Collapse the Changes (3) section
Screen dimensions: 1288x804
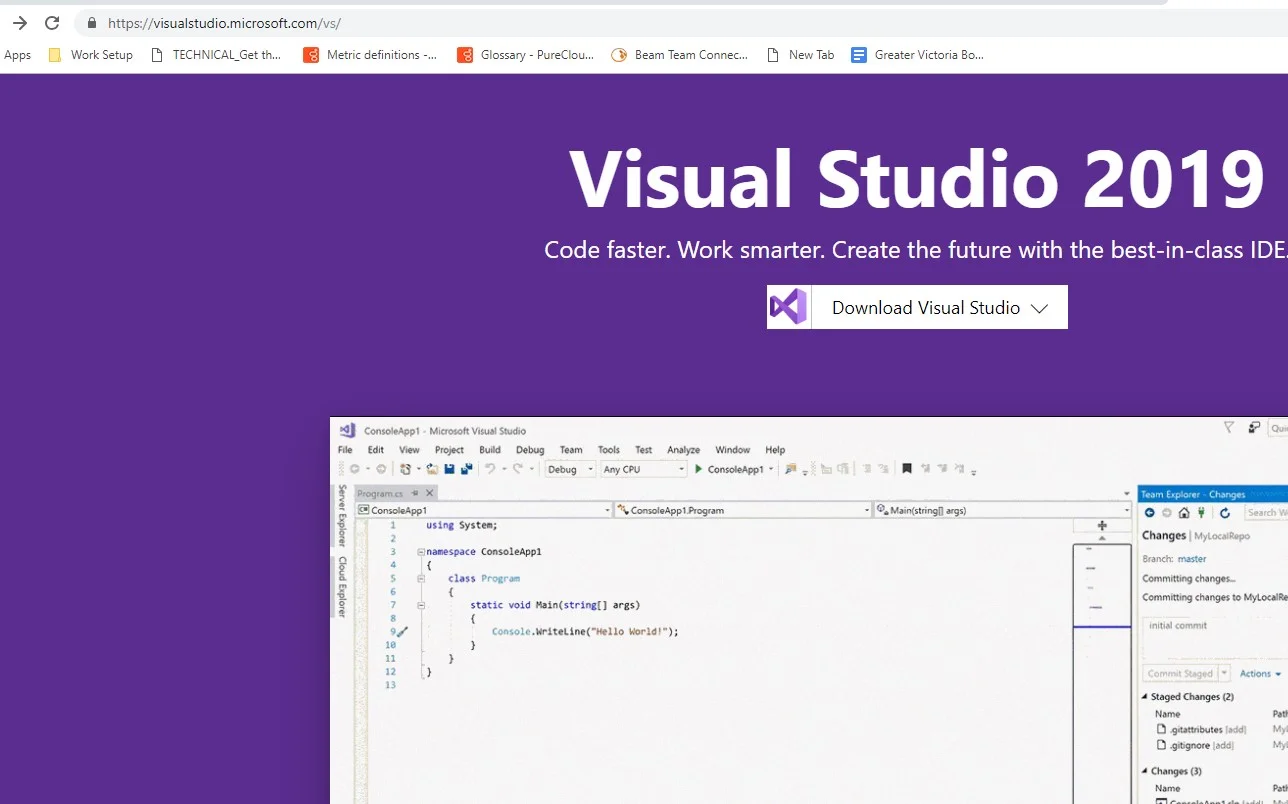(x=1145, y=771)
